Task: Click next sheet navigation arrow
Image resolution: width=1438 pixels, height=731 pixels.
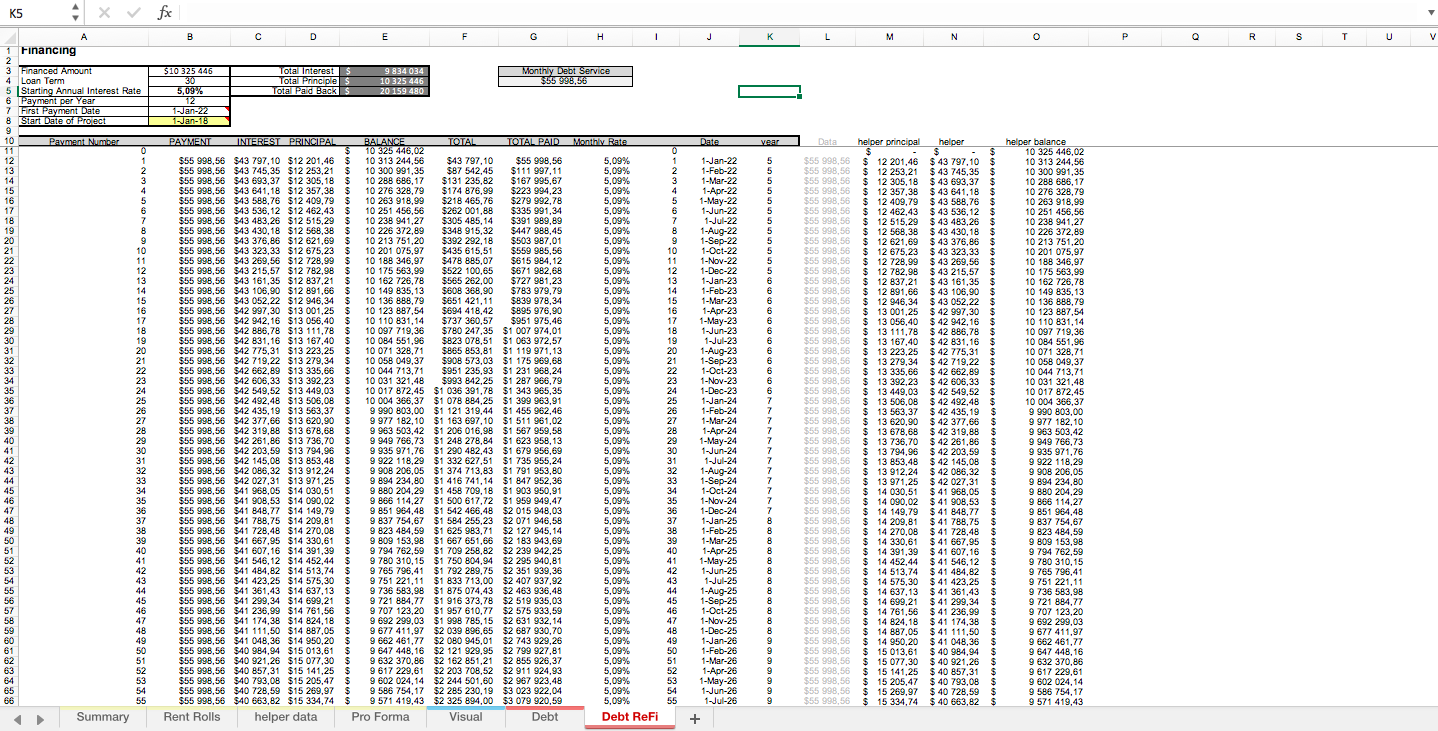Action: [x=39, y=719]
